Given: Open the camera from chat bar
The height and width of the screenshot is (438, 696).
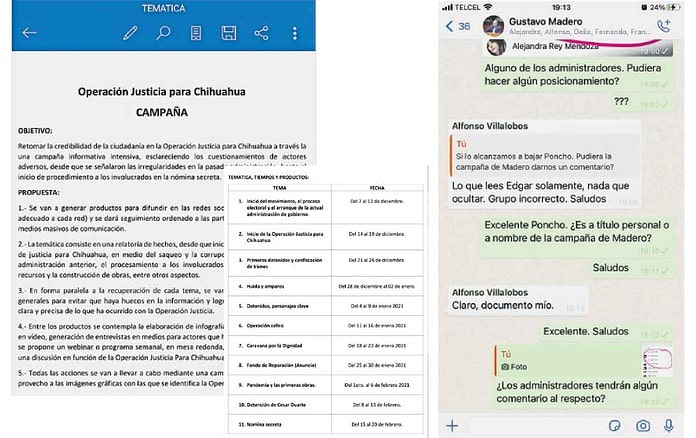Looking at the screenshot, I should (643, 426).
